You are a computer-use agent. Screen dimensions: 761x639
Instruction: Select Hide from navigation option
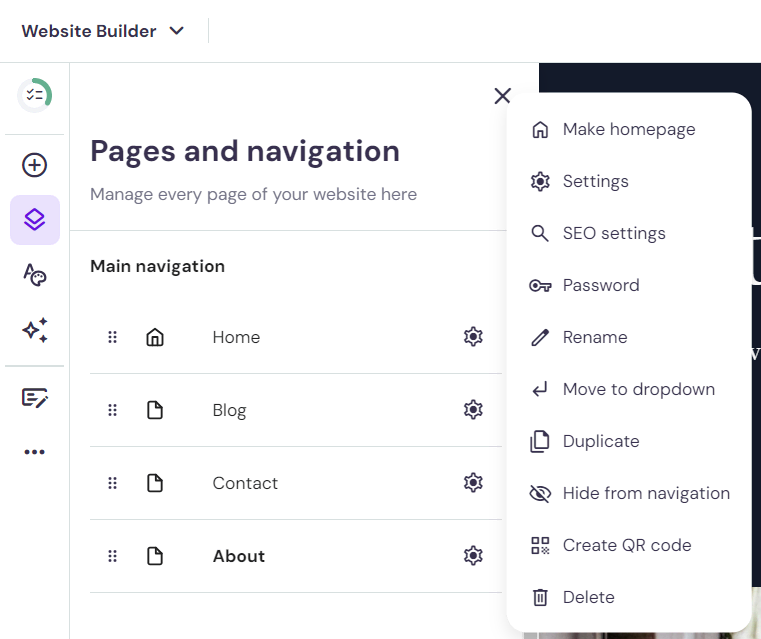tap(629, 493)
